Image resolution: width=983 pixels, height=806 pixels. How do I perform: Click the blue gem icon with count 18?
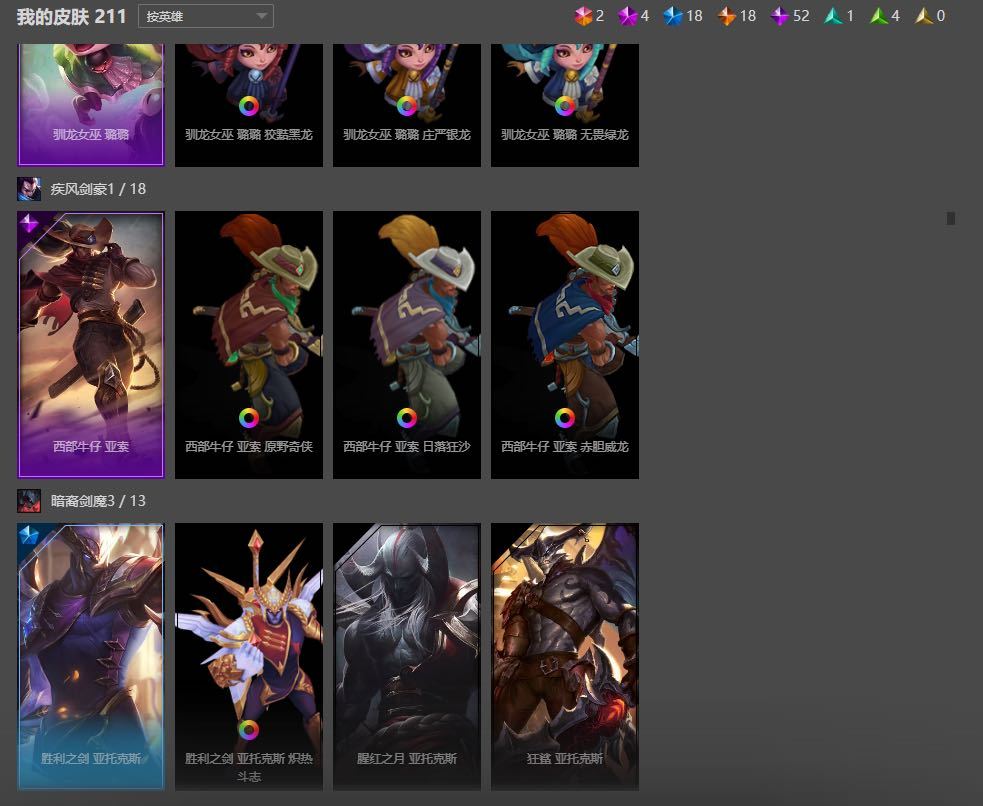click(x=673, y=16)
